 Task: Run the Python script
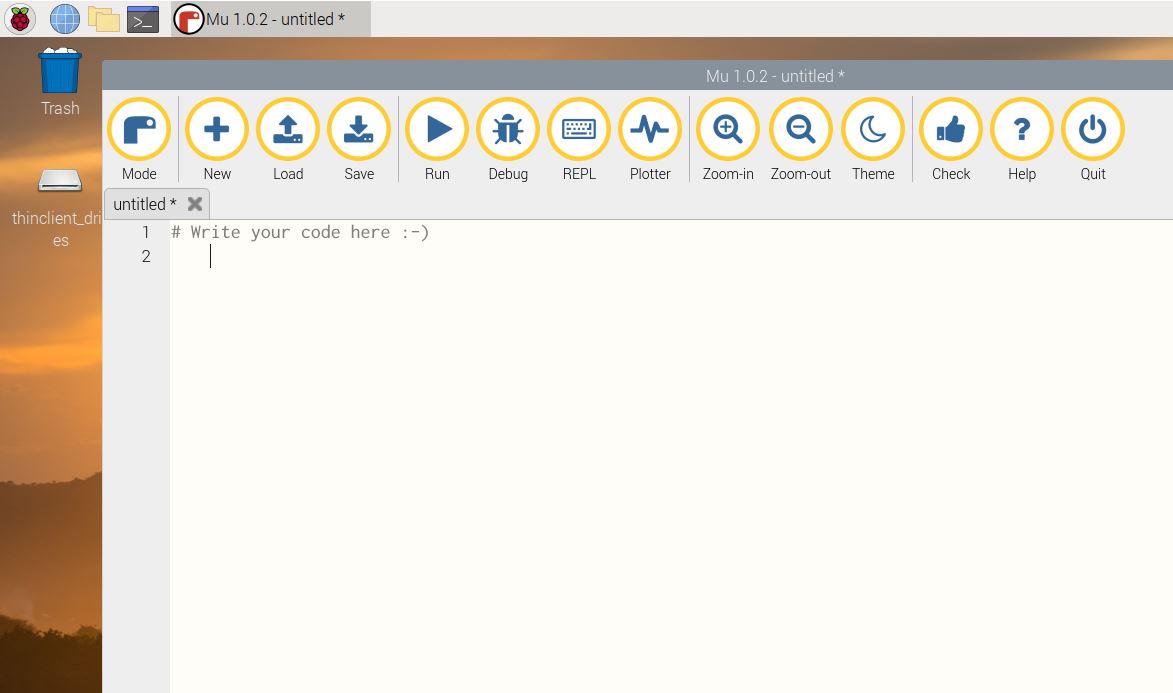pos(437,130)
